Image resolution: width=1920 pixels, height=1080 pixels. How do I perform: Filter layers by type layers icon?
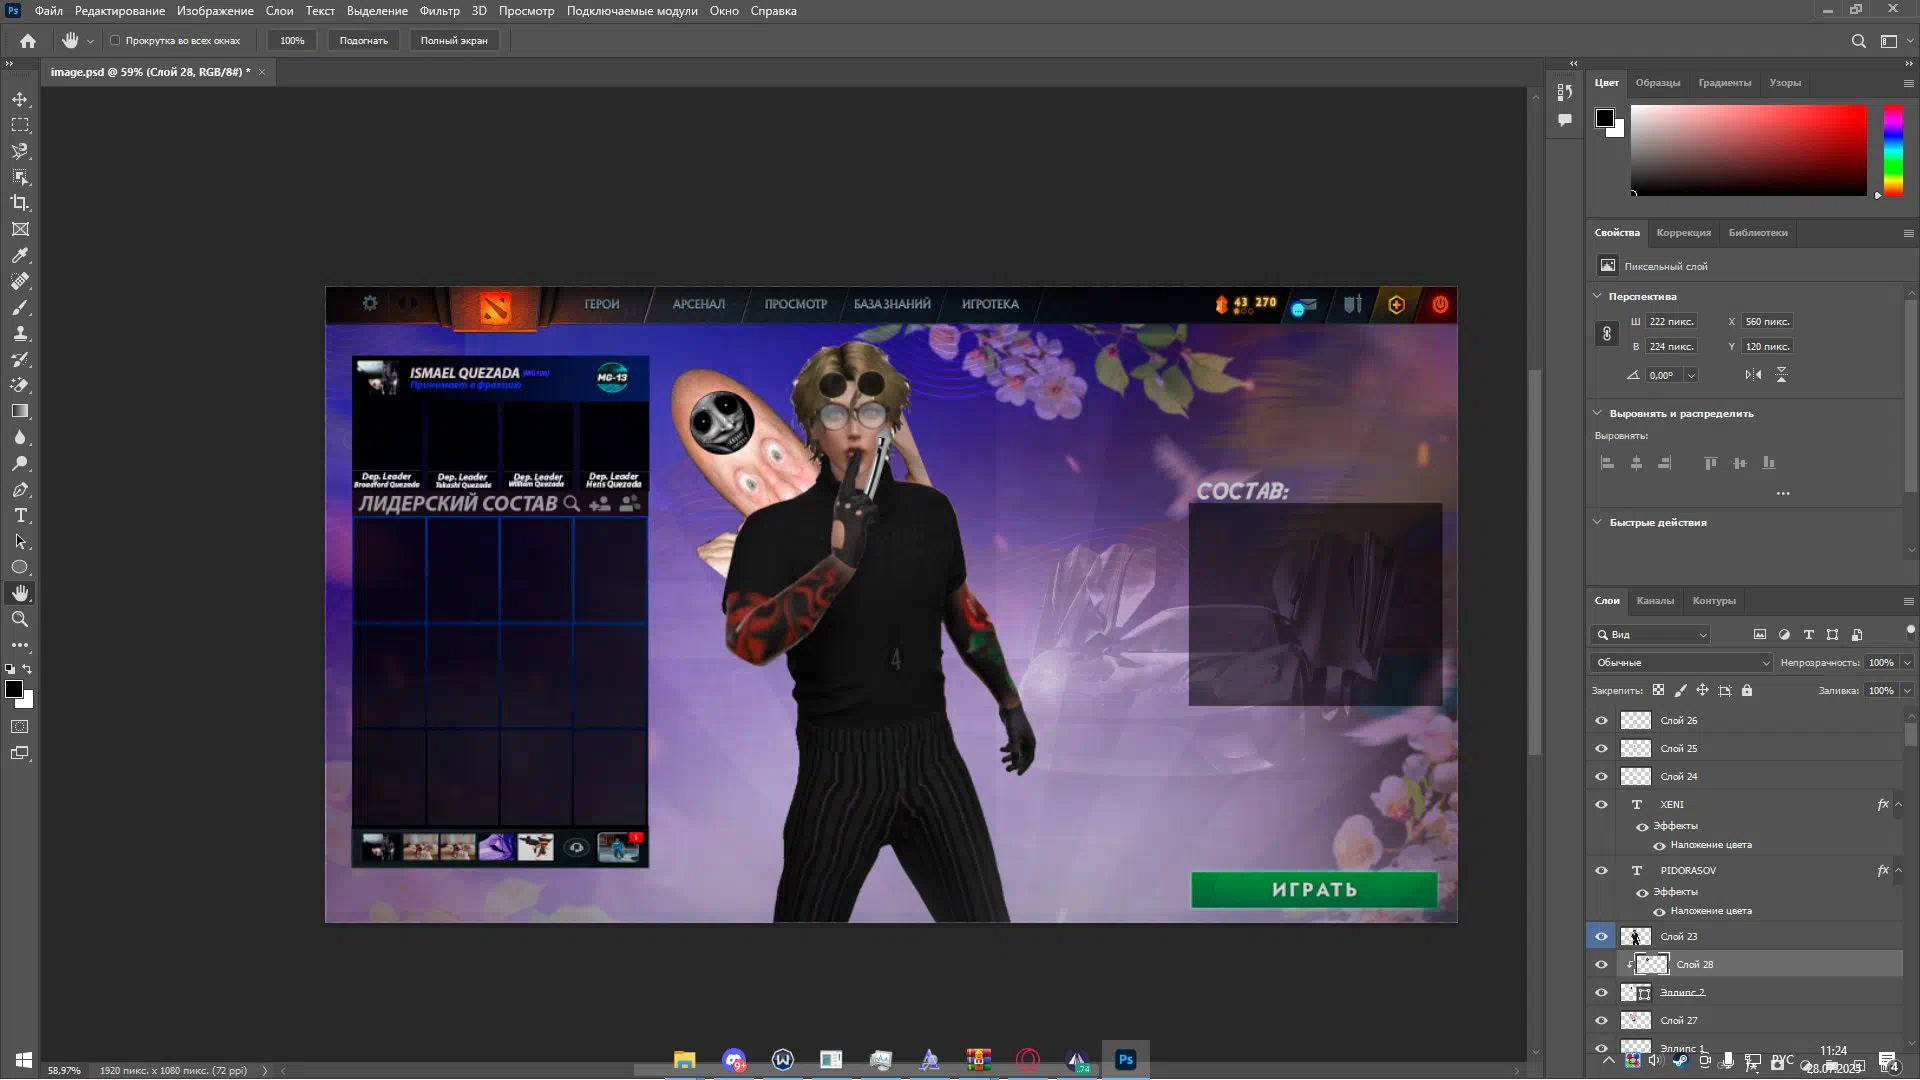(x=1808, y=635)
